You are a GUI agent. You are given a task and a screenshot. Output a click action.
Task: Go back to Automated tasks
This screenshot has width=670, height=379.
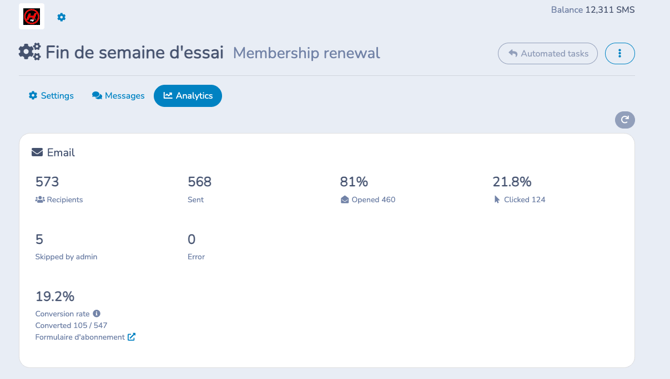[x=548, y=53]
